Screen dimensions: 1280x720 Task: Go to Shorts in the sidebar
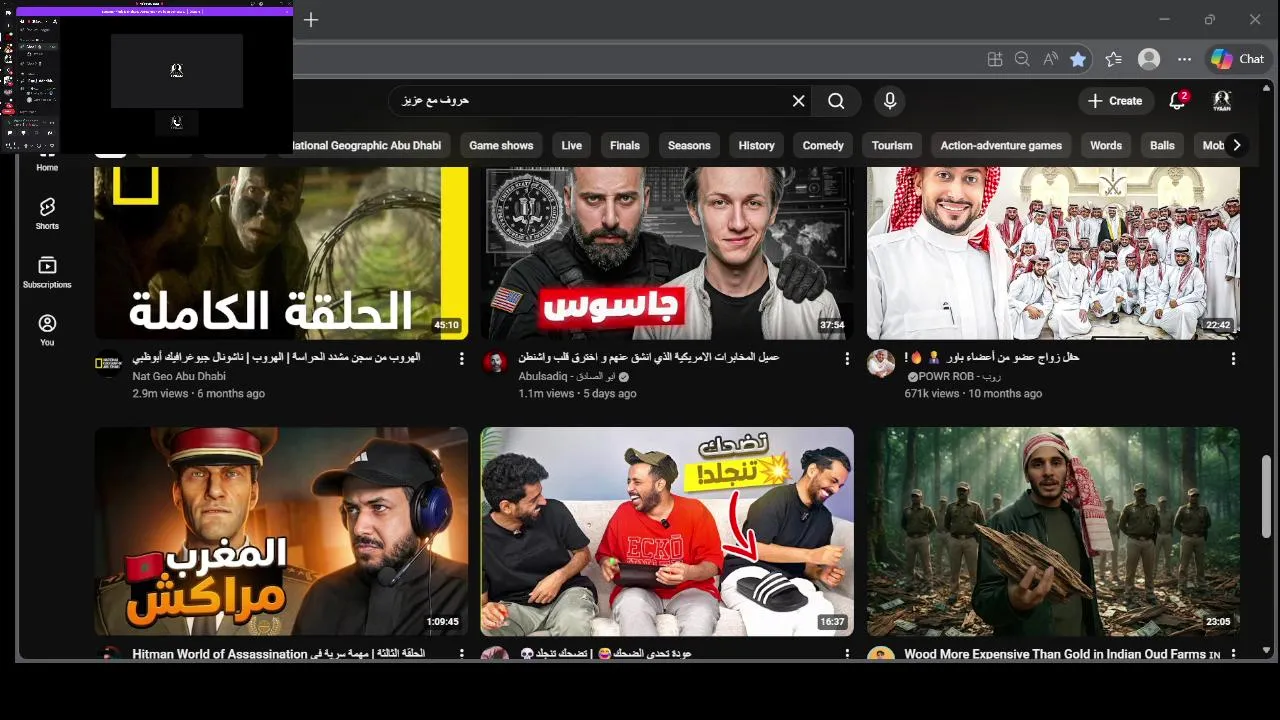tap(47, 213)
